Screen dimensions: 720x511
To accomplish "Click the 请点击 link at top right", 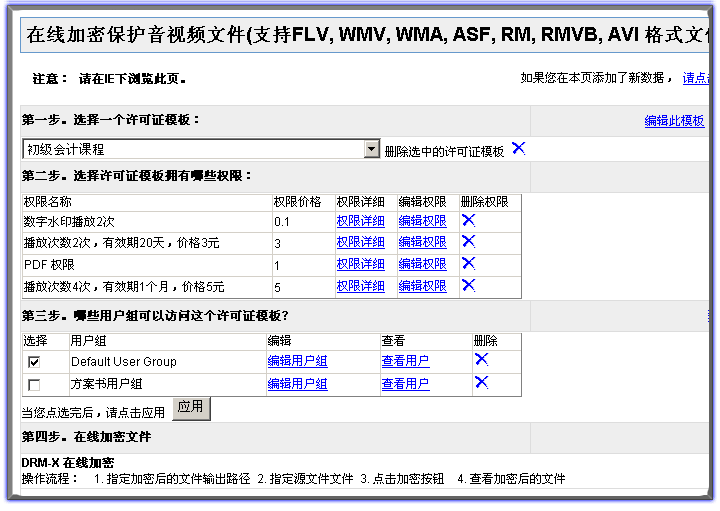I will pyautogui.click(x=697, y=78).
